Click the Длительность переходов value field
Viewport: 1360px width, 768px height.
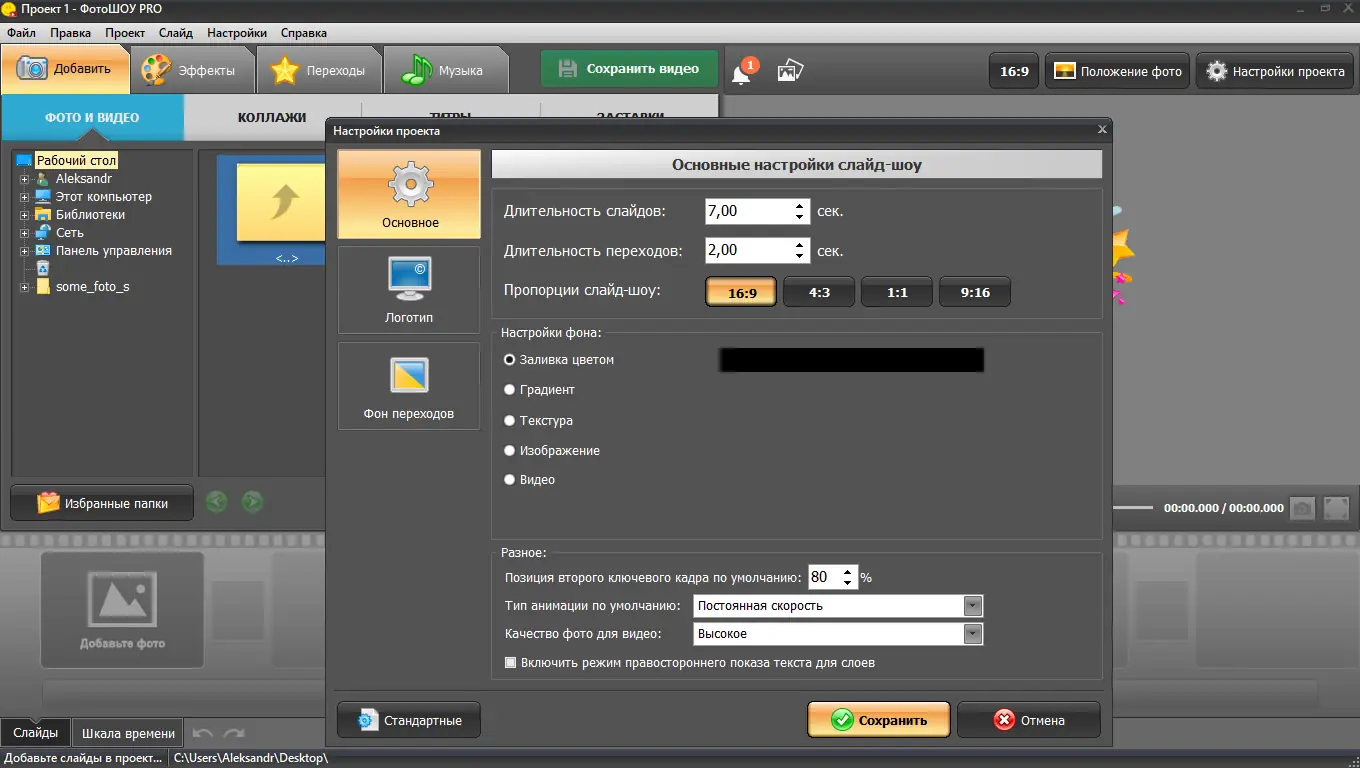point(750,250)
